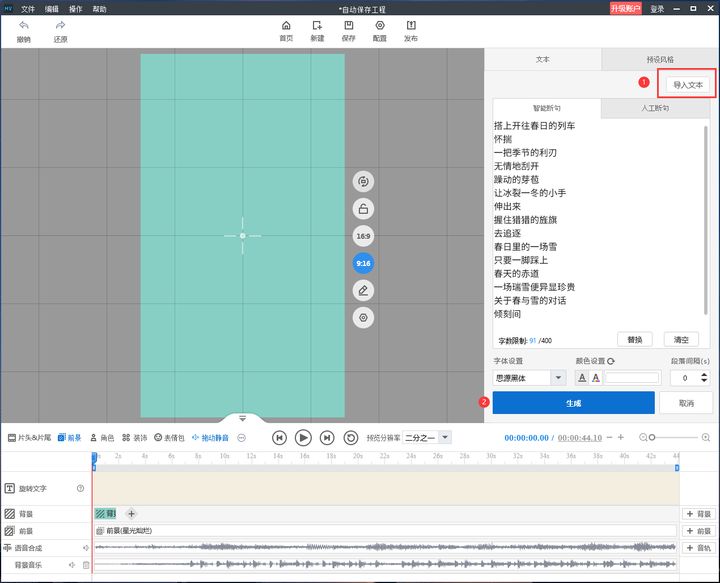Choose the plain A single color icon

pyautogui.click(x=582, y=378)
